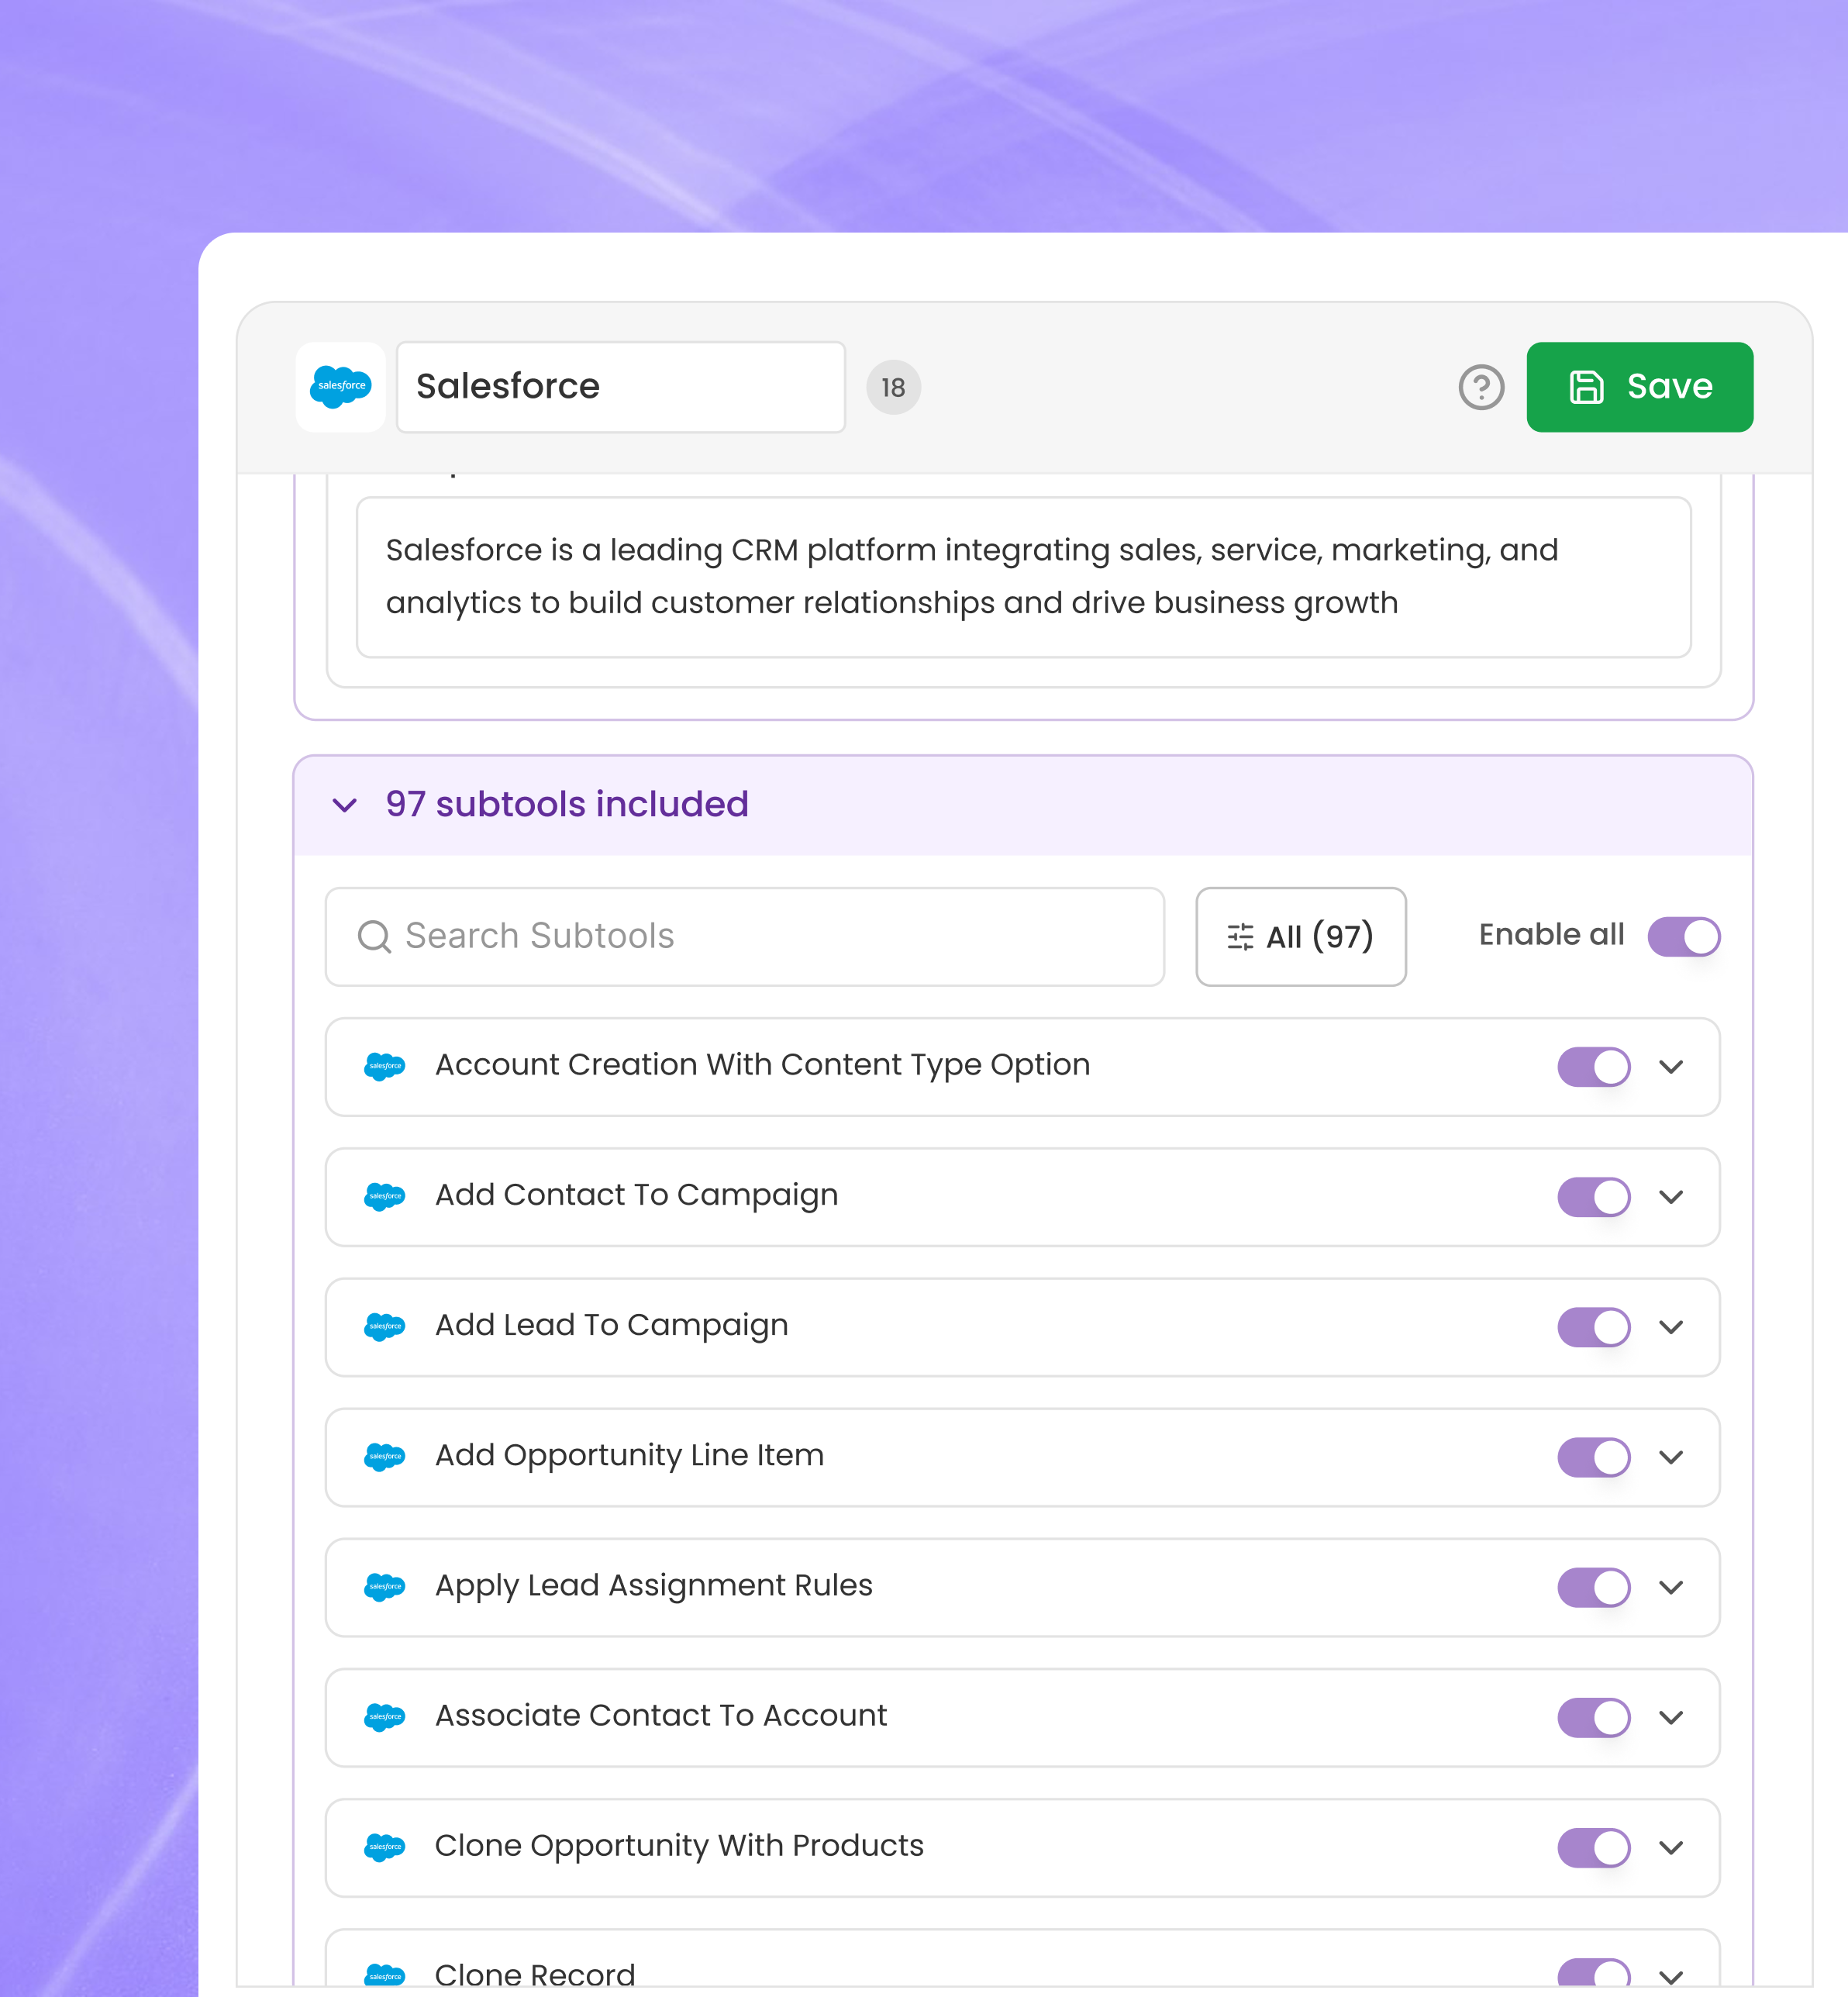
Task: Expand Clone Opportunity With Products details
Action: pyautogui.click(x=1671, y=1846)
